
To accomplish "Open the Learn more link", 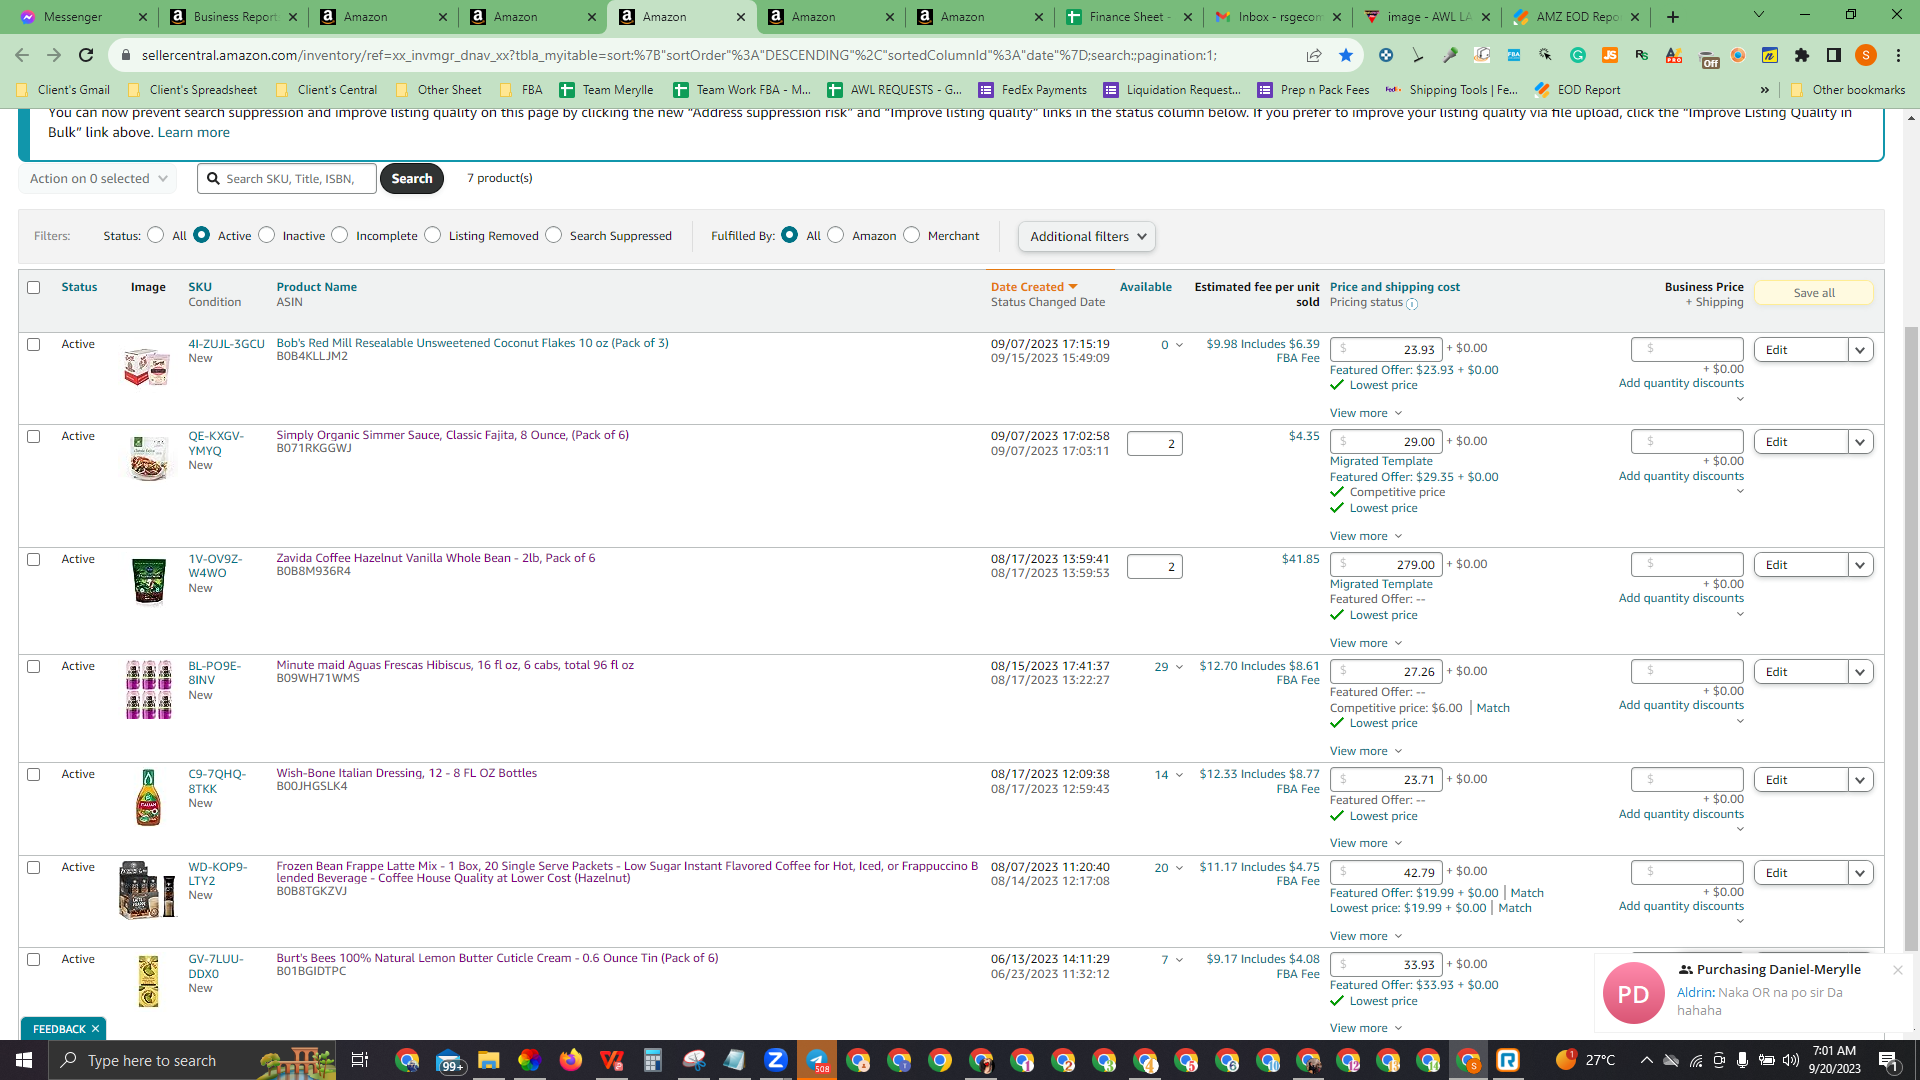I will 194,132.
